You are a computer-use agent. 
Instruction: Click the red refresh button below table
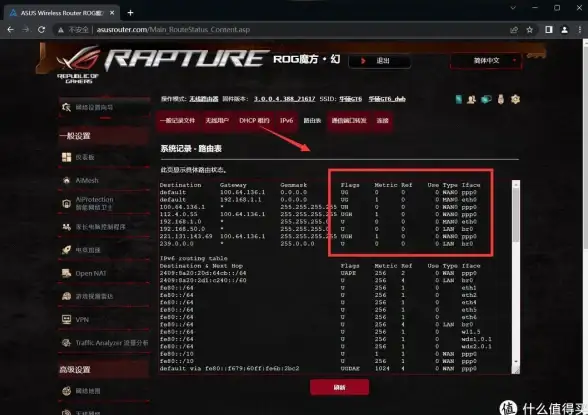pos(339,387)
